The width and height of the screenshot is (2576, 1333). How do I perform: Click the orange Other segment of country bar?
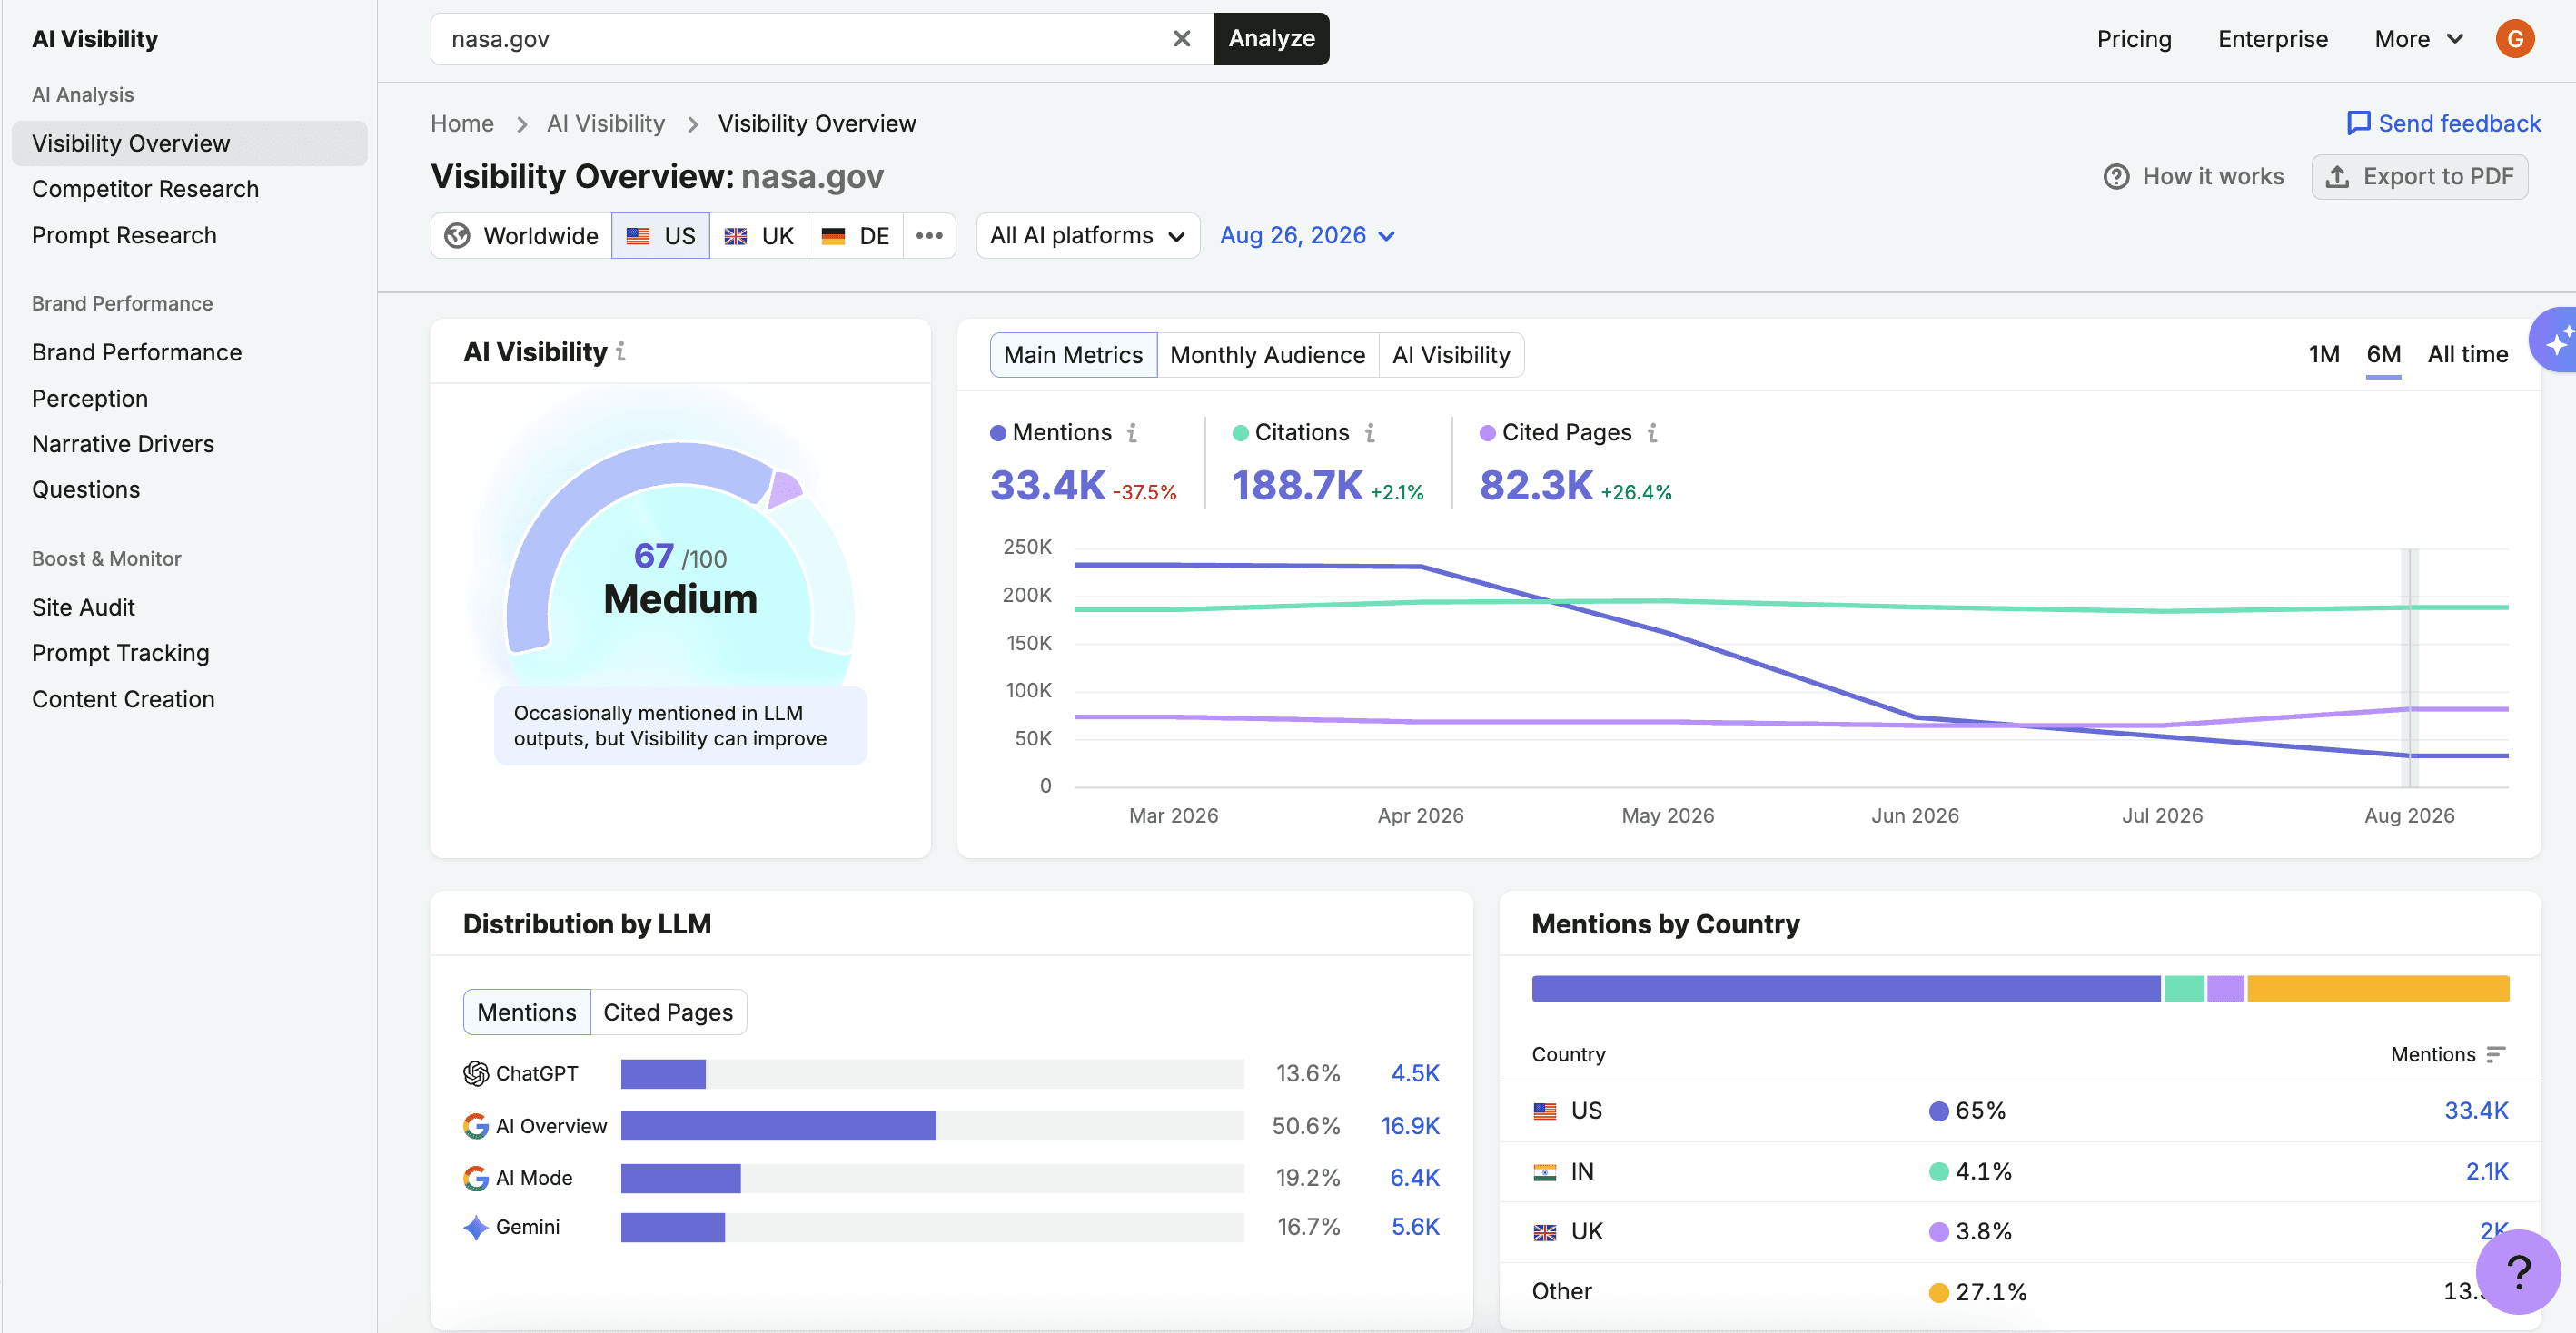[x=2377, y=989]
